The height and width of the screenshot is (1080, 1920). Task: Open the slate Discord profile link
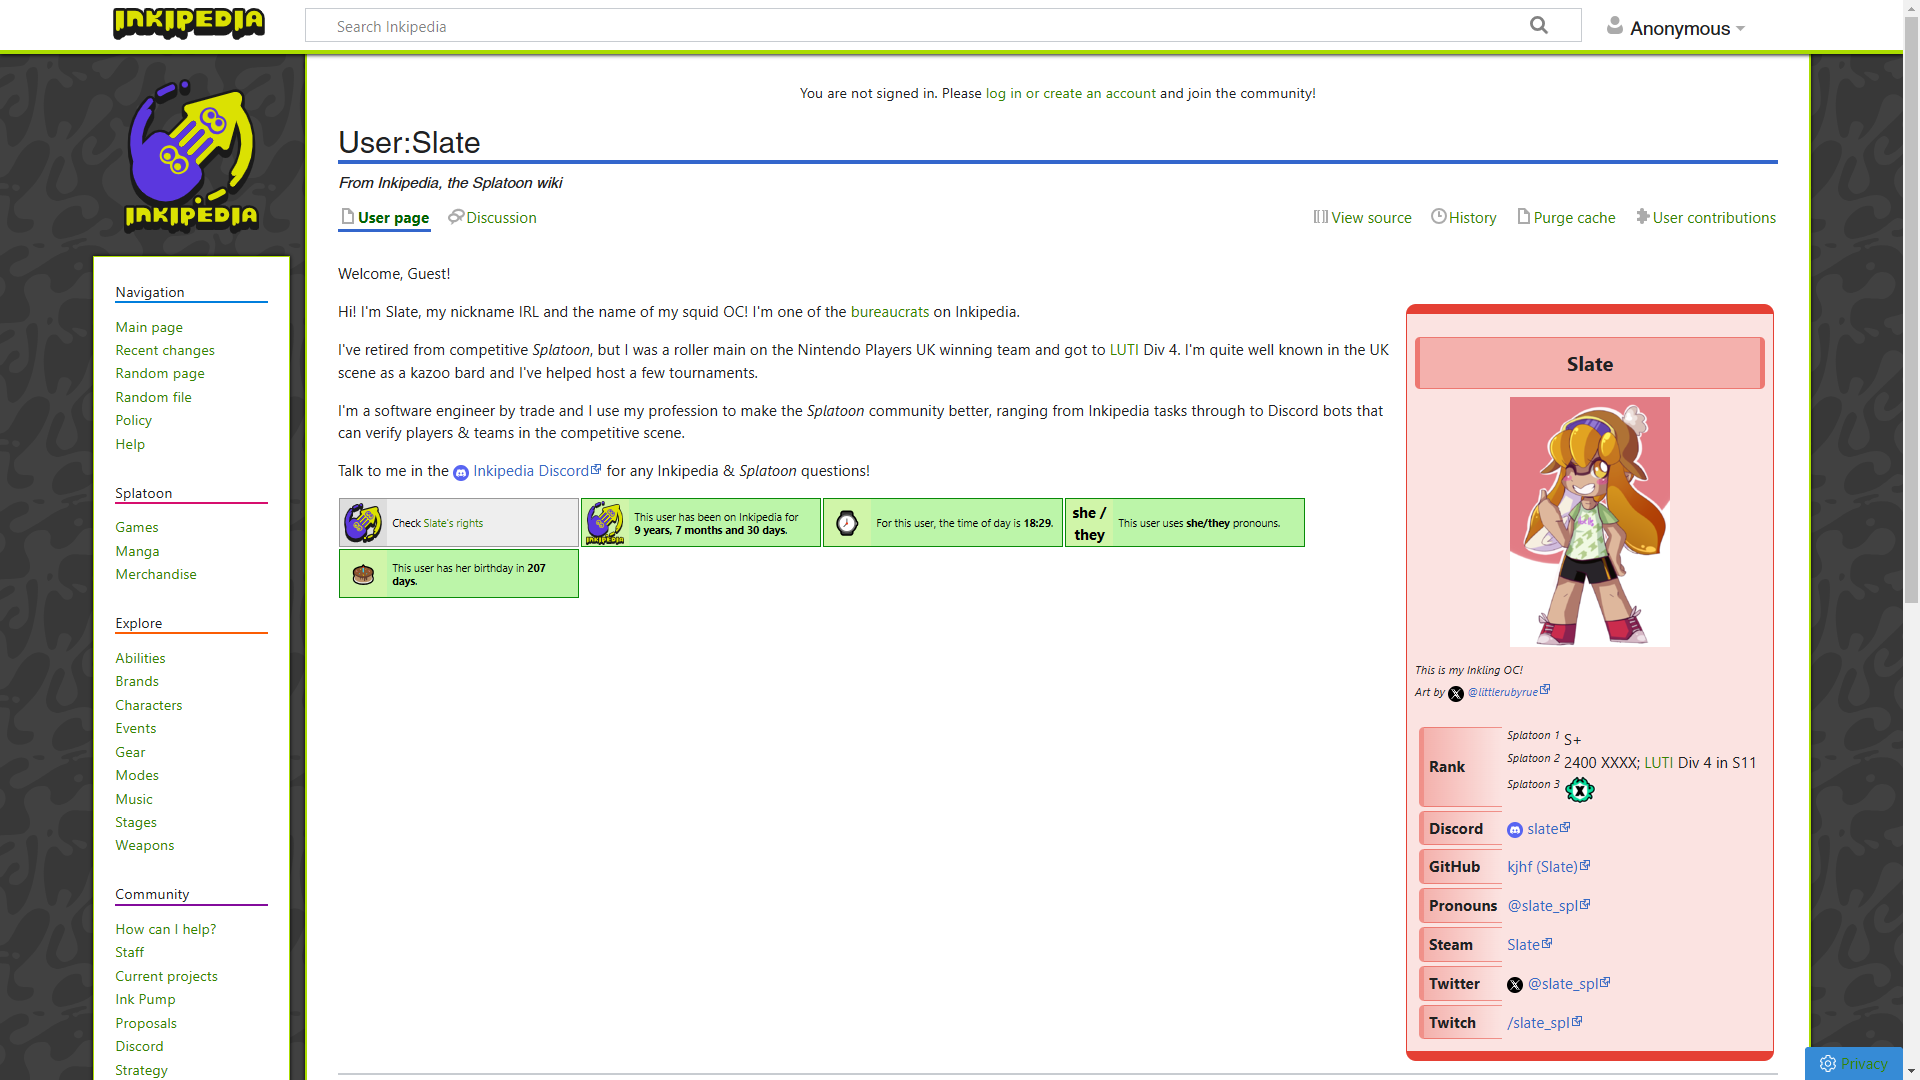pyautogui.click(x=1543, y=829)
